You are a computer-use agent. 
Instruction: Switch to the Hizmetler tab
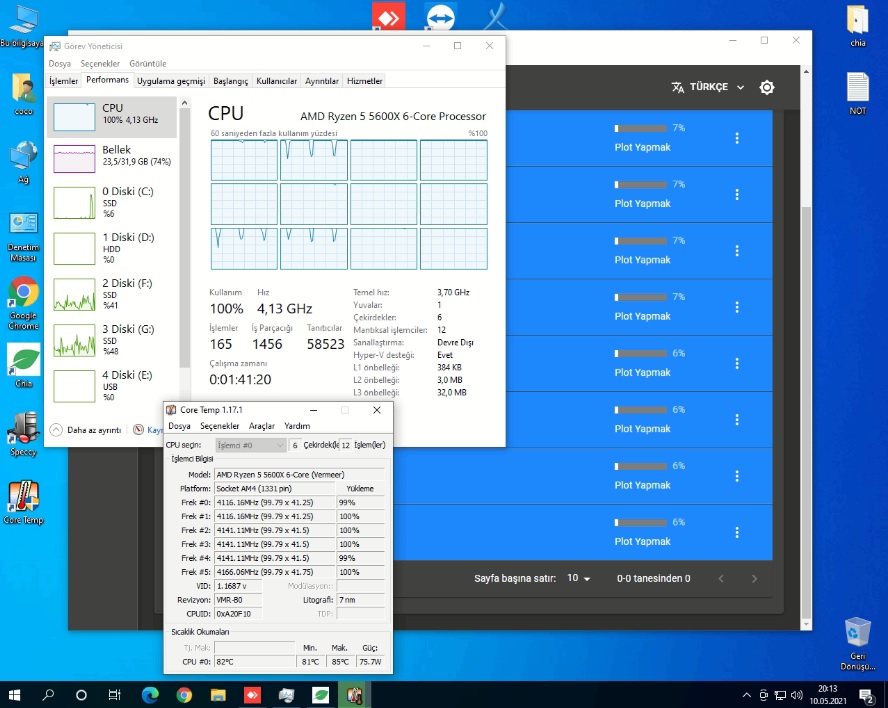(x=364, y=81)
